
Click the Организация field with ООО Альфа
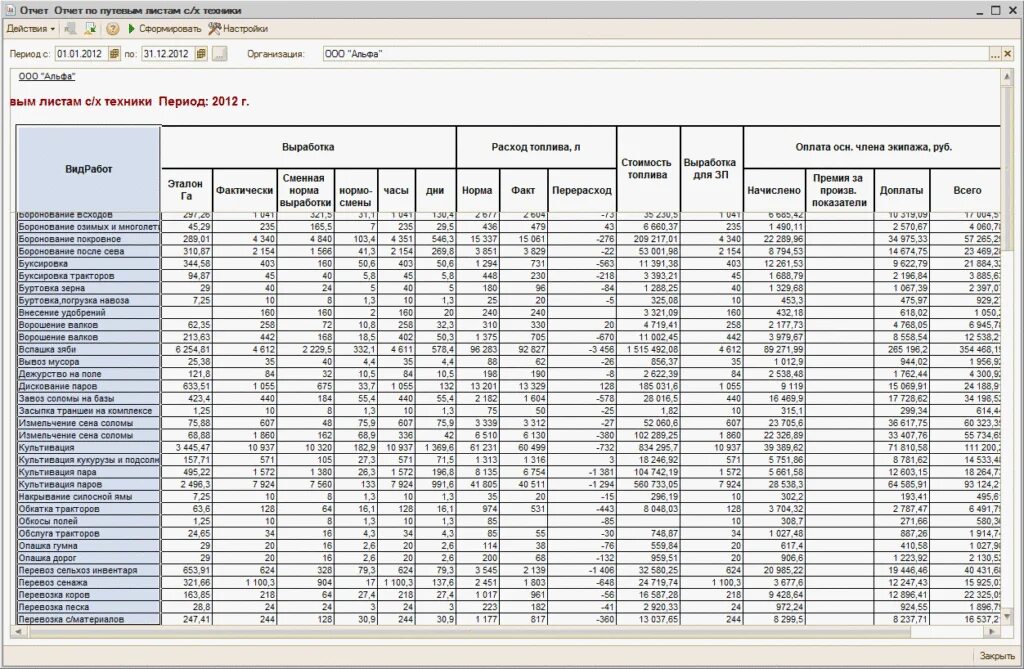pos(656,54)
